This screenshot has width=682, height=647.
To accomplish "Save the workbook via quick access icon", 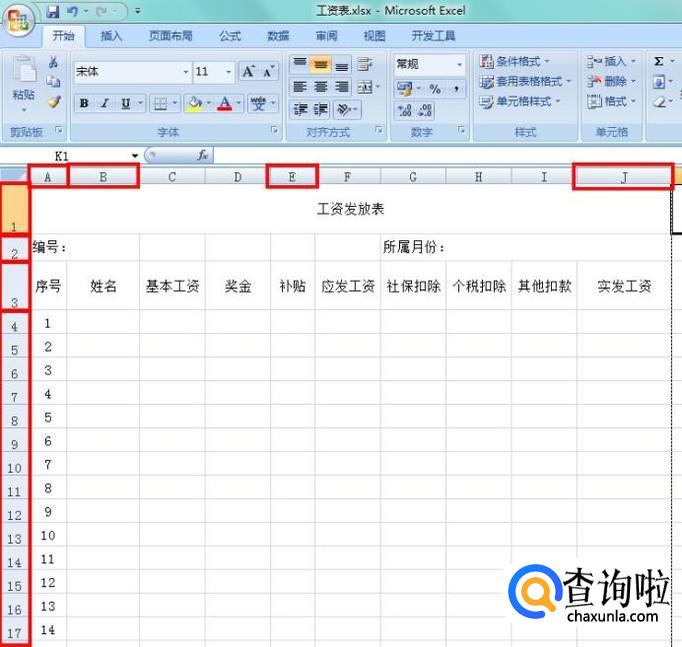I will pos(53,11).
